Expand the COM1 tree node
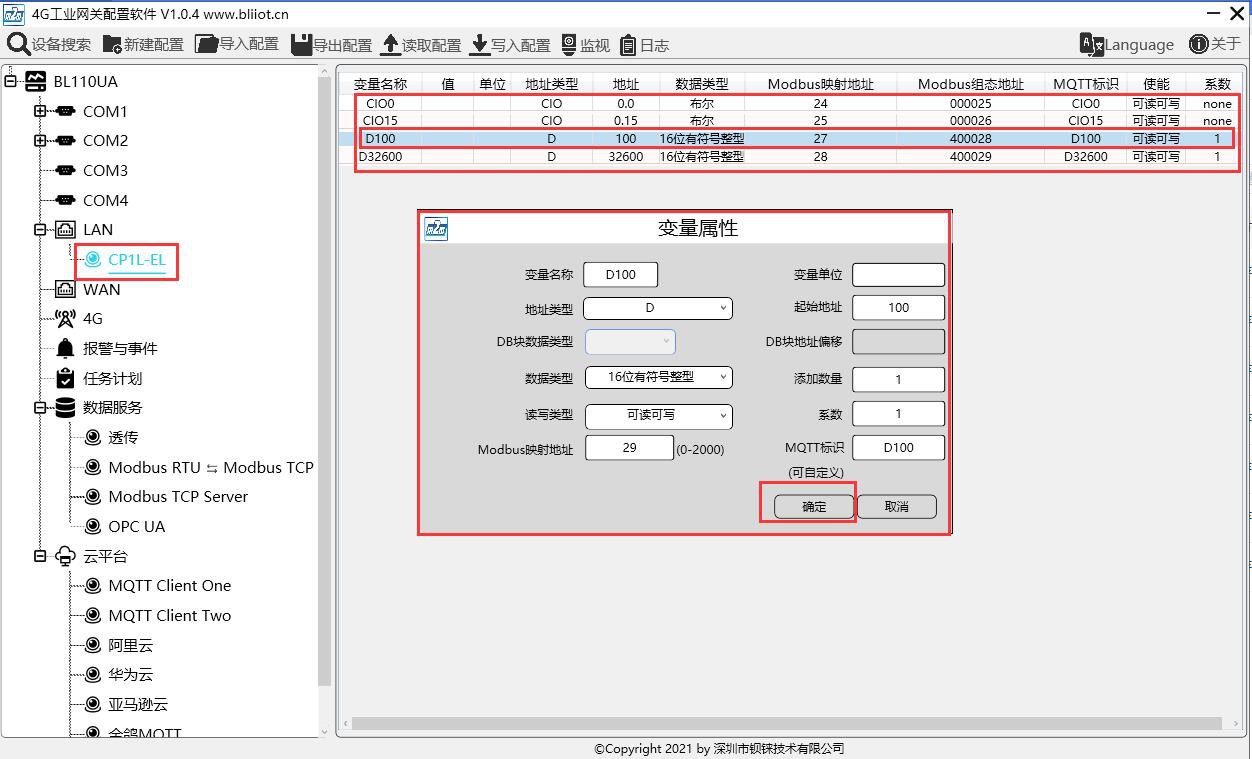This screenshot has width=1252, height=759. 40,111
